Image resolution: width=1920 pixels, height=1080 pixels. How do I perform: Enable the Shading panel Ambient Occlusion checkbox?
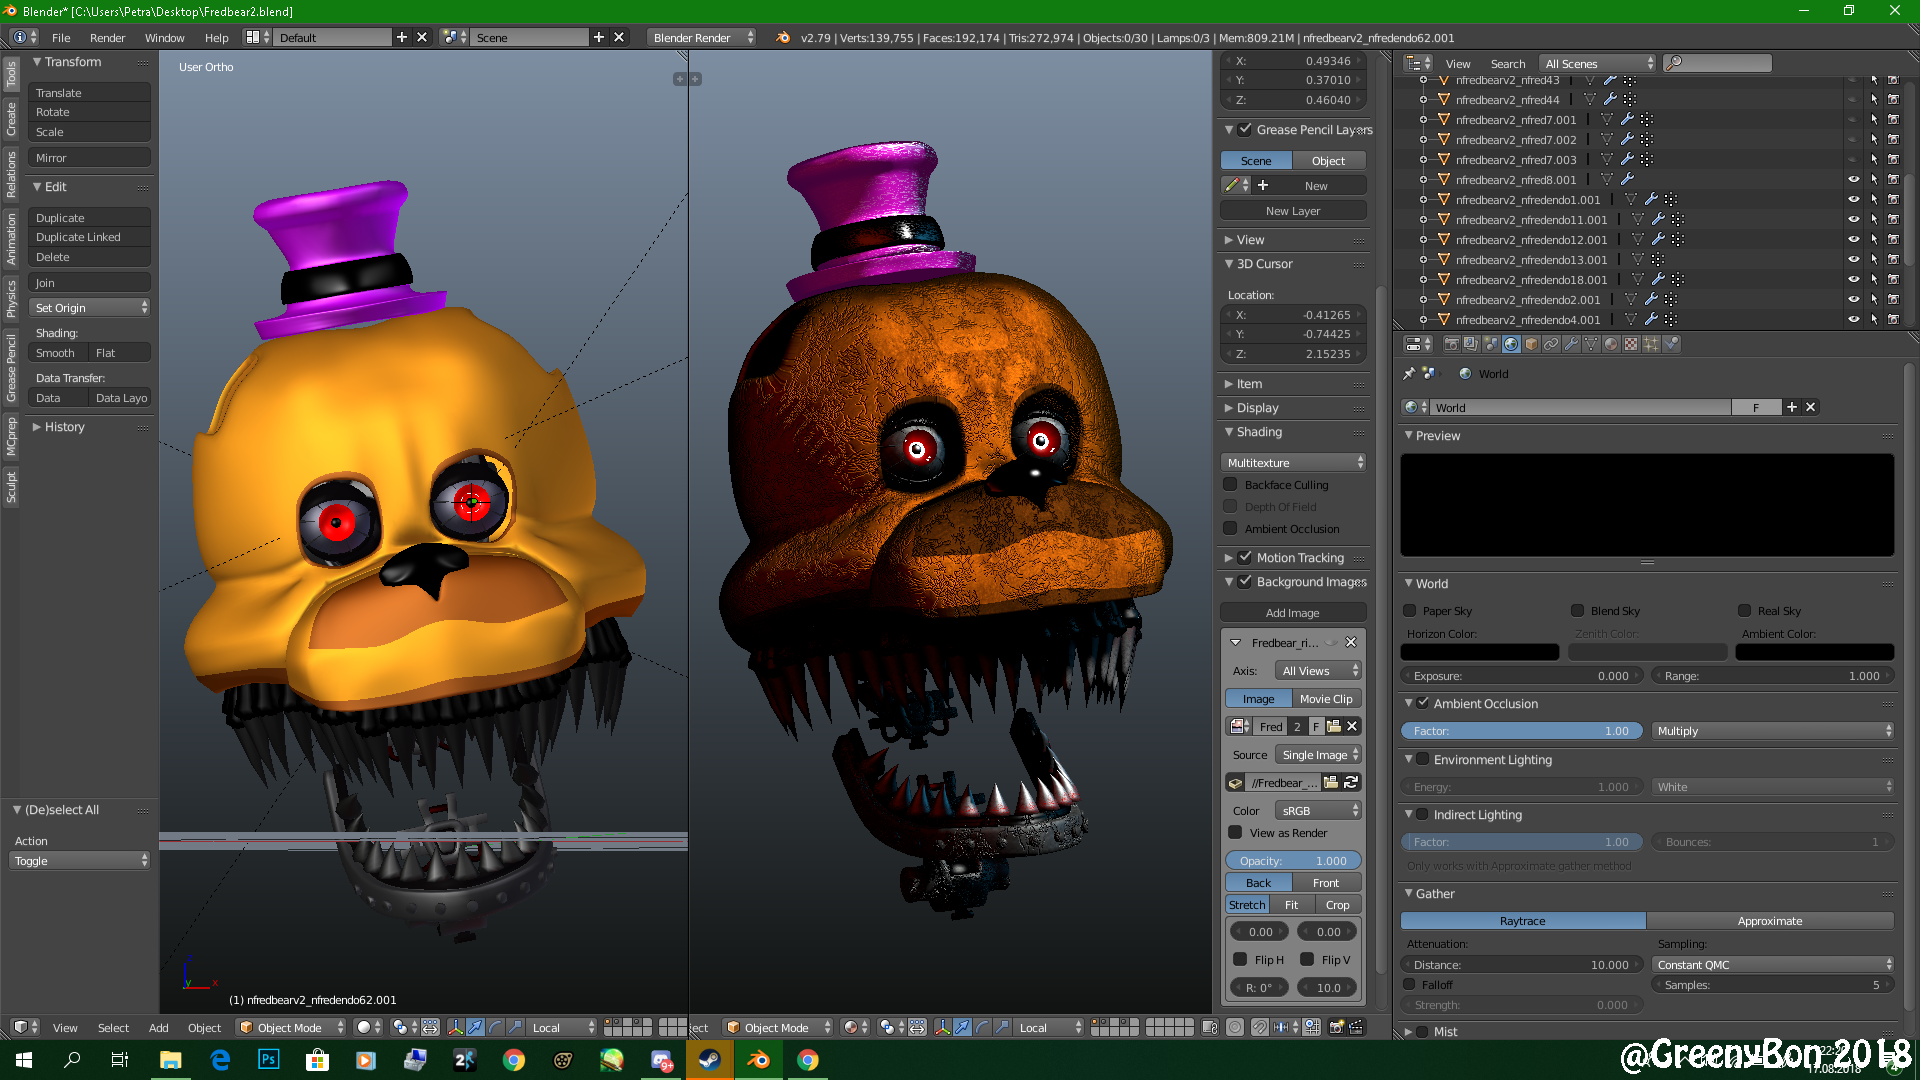tap(1231, 529)
